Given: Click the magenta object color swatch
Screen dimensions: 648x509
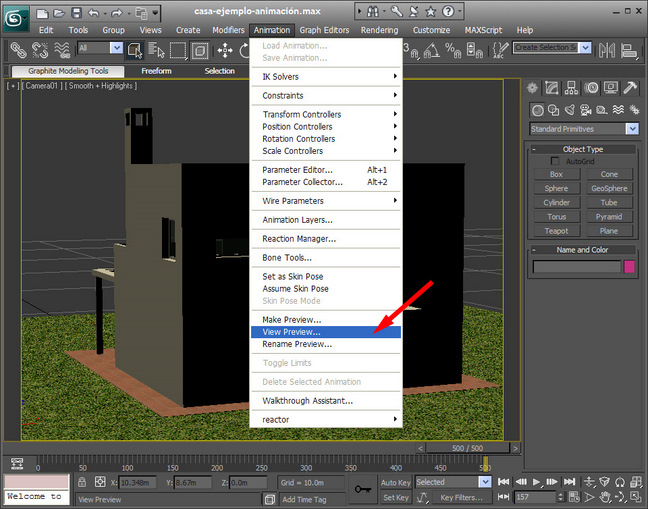Looking at the screenshot, I should (x=630, y=267).
